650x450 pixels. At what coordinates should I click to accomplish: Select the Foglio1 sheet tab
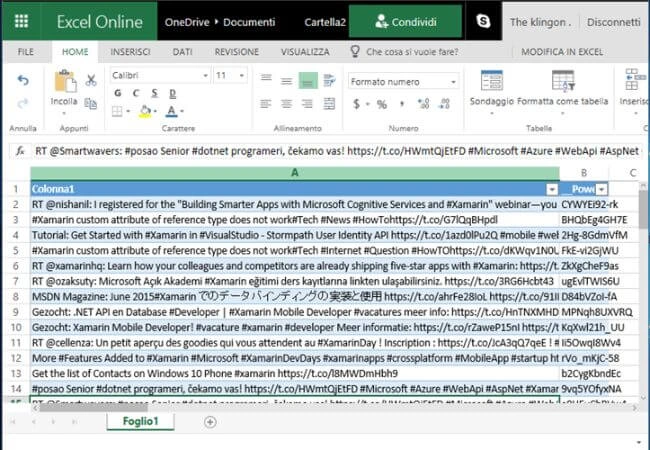point(141,421)
